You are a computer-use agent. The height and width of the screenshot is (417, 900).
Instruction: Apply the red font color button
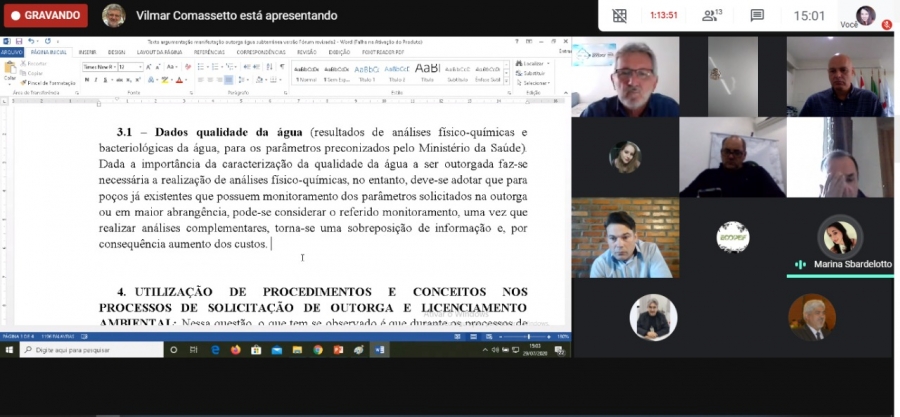coord(180,80)
